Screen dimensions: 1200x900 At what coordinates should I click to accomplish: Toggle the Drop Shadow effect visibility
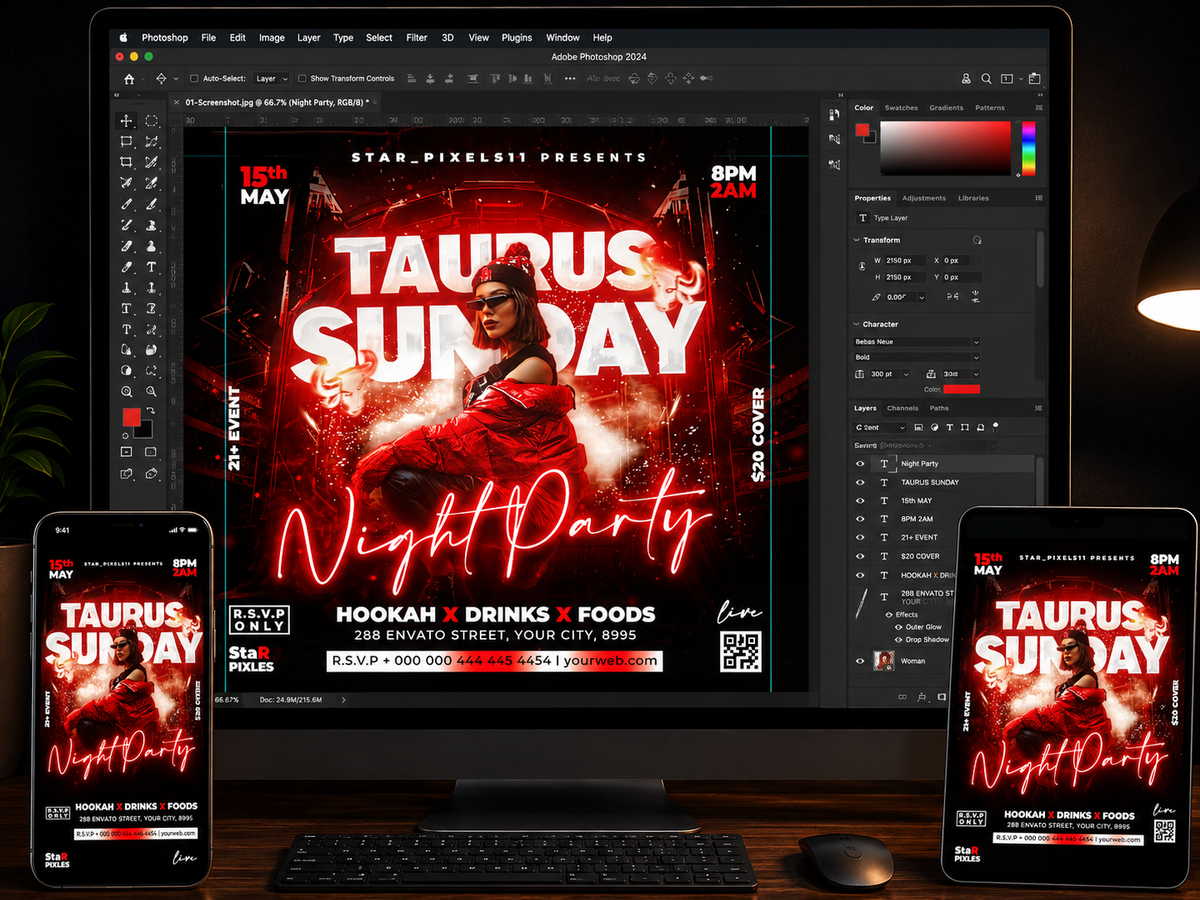pos(898,639)
